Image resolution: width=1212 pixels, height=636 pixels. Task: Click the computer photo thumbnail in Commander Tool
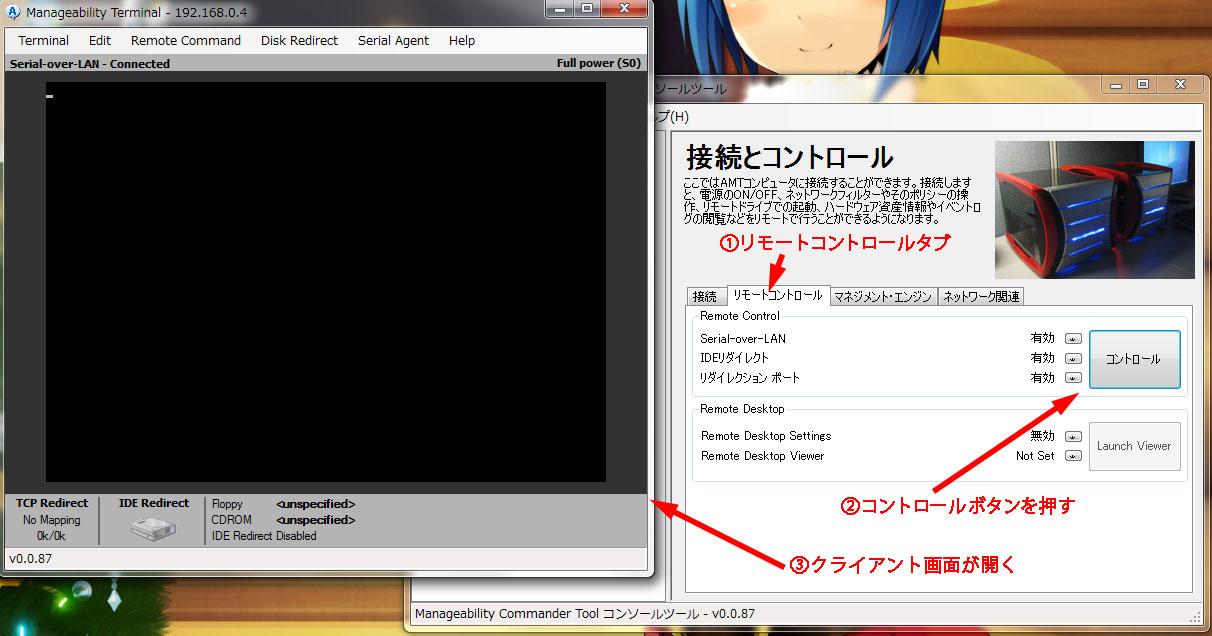[1094, 209]
